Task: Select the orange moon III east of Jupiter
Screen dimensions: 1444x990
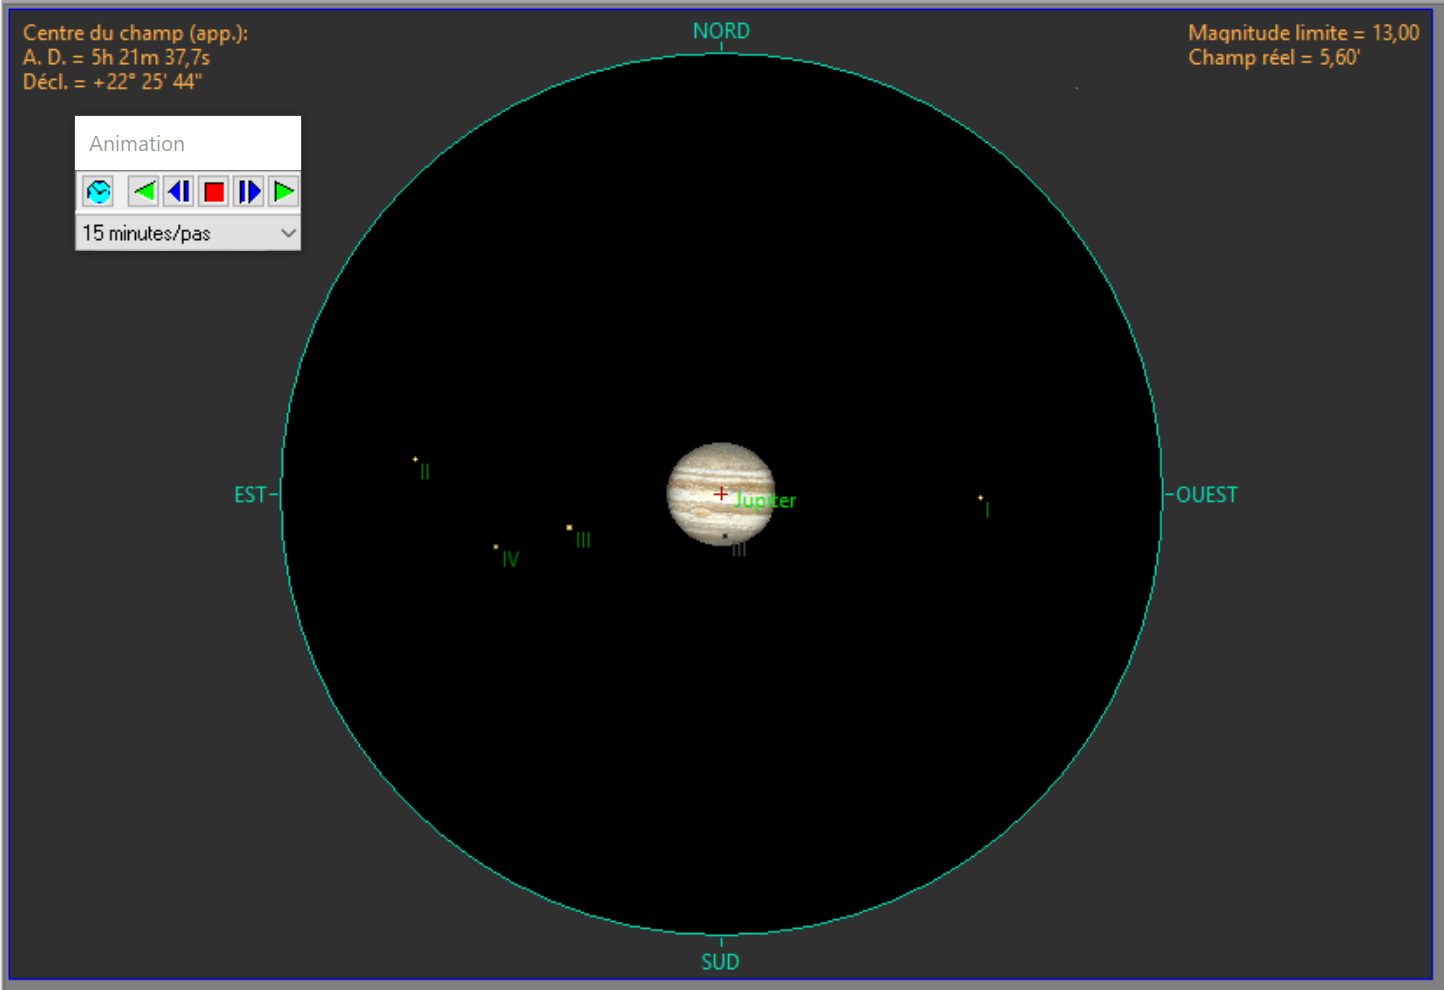Action: [569, 527]
